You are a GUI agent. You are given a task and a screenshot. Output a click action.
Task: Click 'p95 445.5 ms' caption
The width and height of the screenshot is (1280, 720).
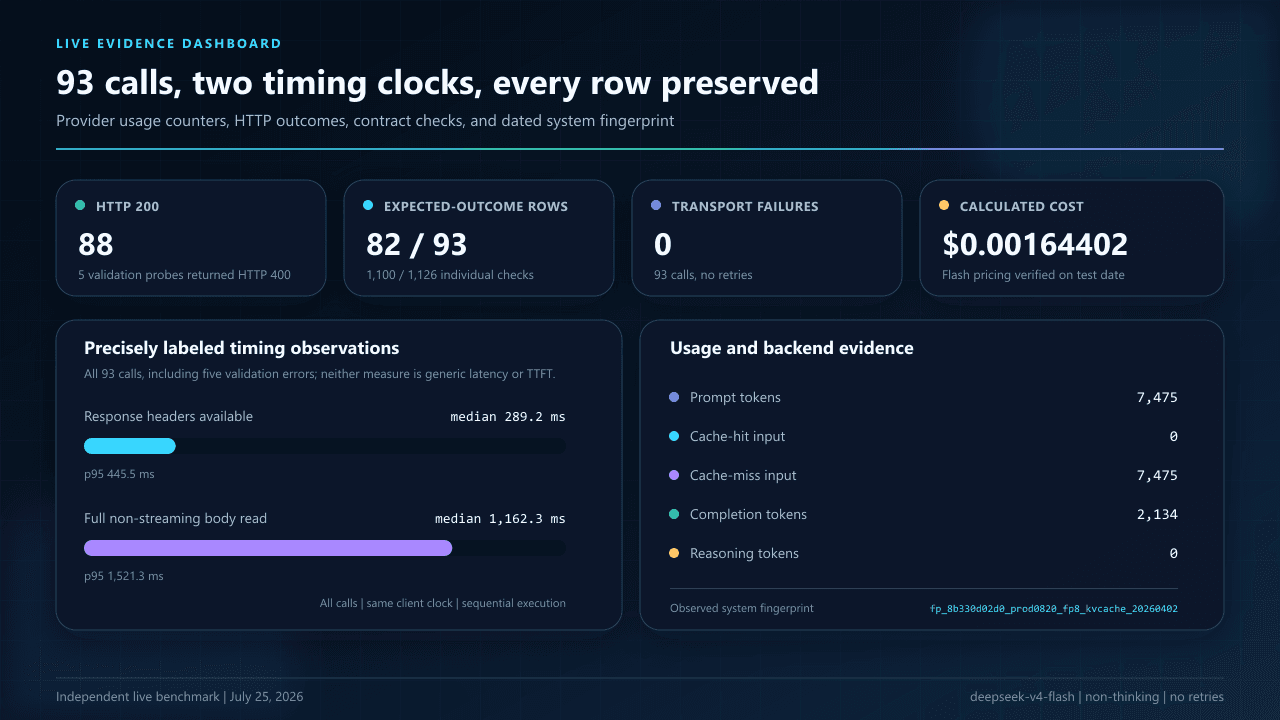[x=119, y=474]
